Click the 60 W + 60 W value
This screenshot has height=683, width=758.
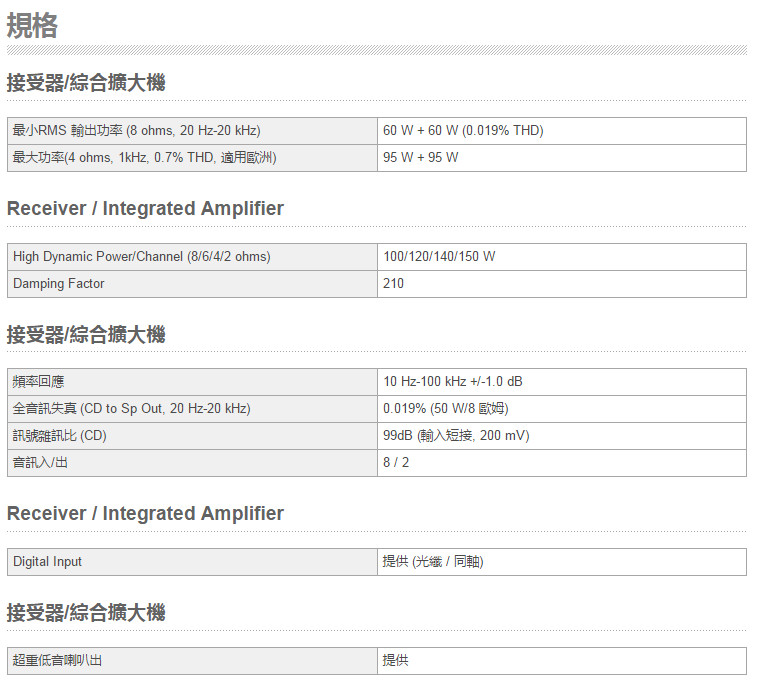(x=463, y=131)
